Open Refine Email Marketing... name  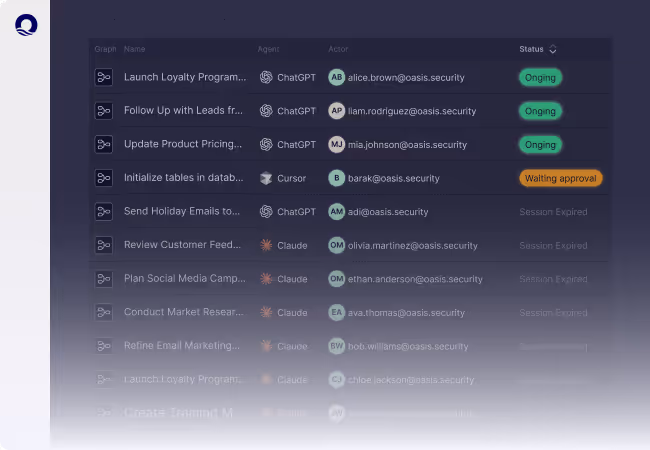pyautogui.click(x=182, y=345)
